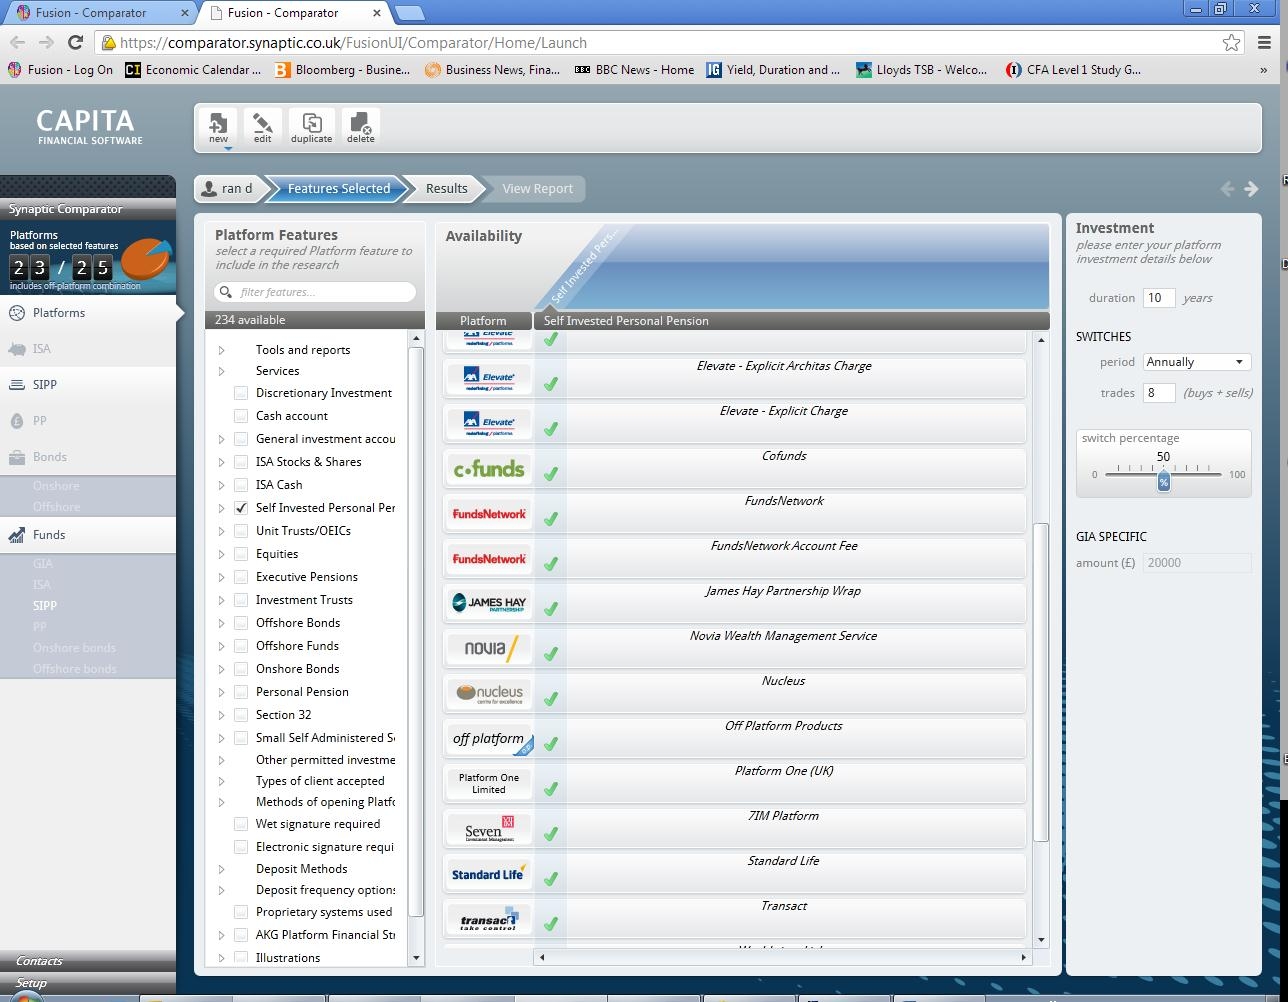This screenshot has height=1002, width=1288.
Task: Click the James Hay Partnership logo
Action: click(489, 604)
